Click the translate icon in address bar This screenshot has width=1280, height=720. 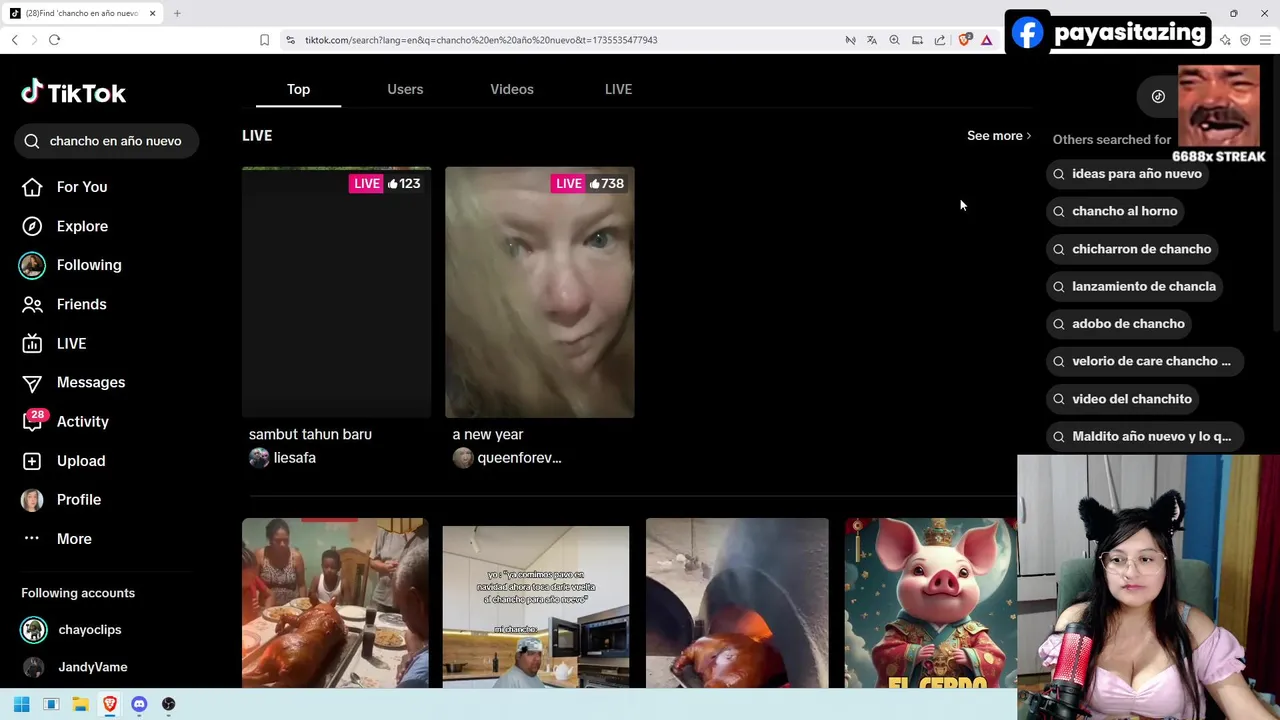[872, 40]
